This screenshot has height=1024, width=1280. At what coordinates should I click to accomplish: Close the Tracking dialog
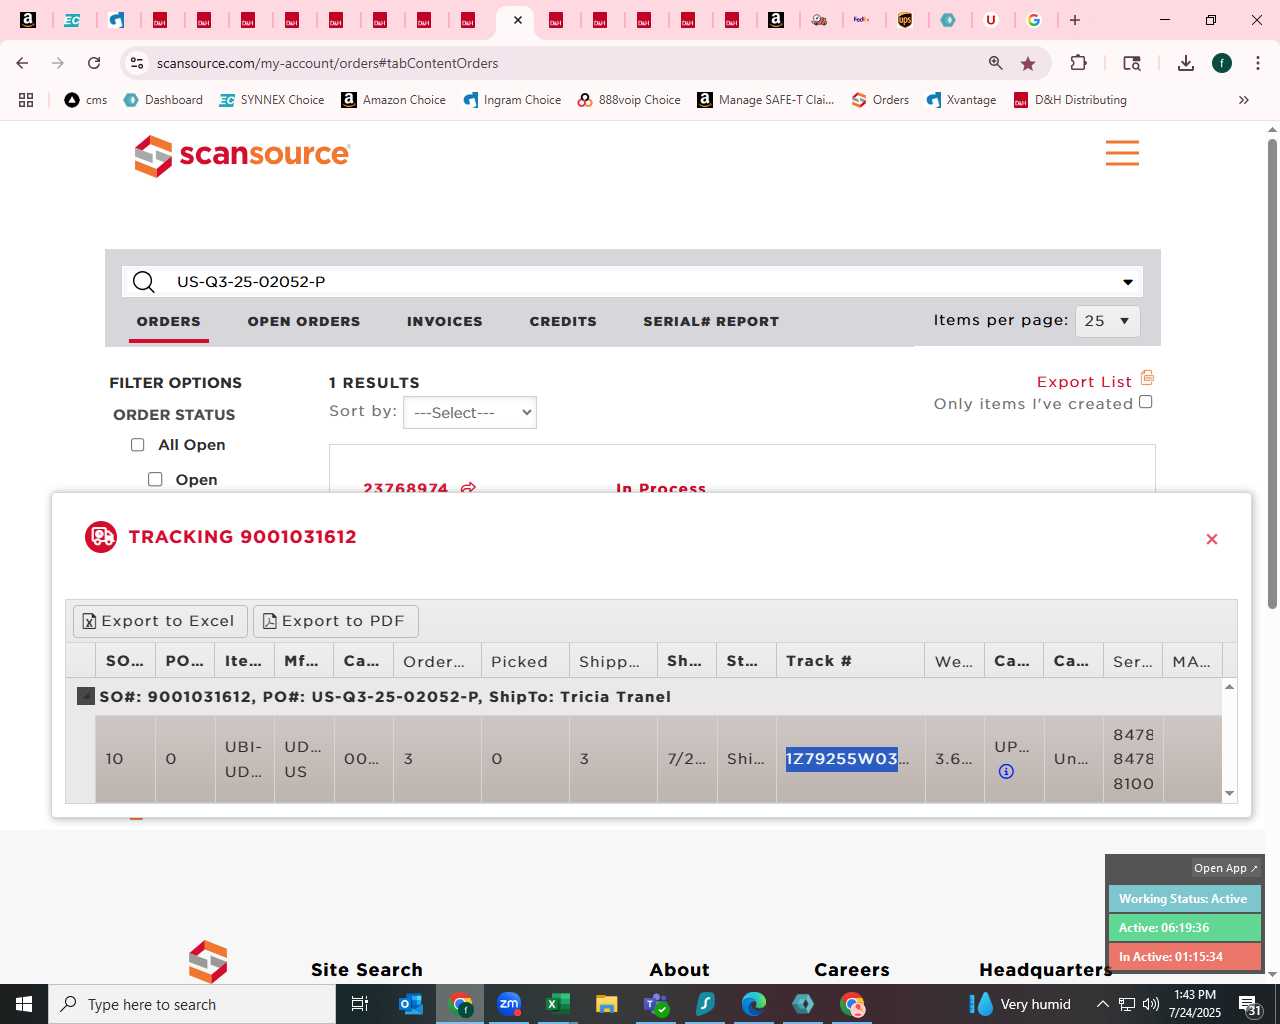coord(1212,539)
